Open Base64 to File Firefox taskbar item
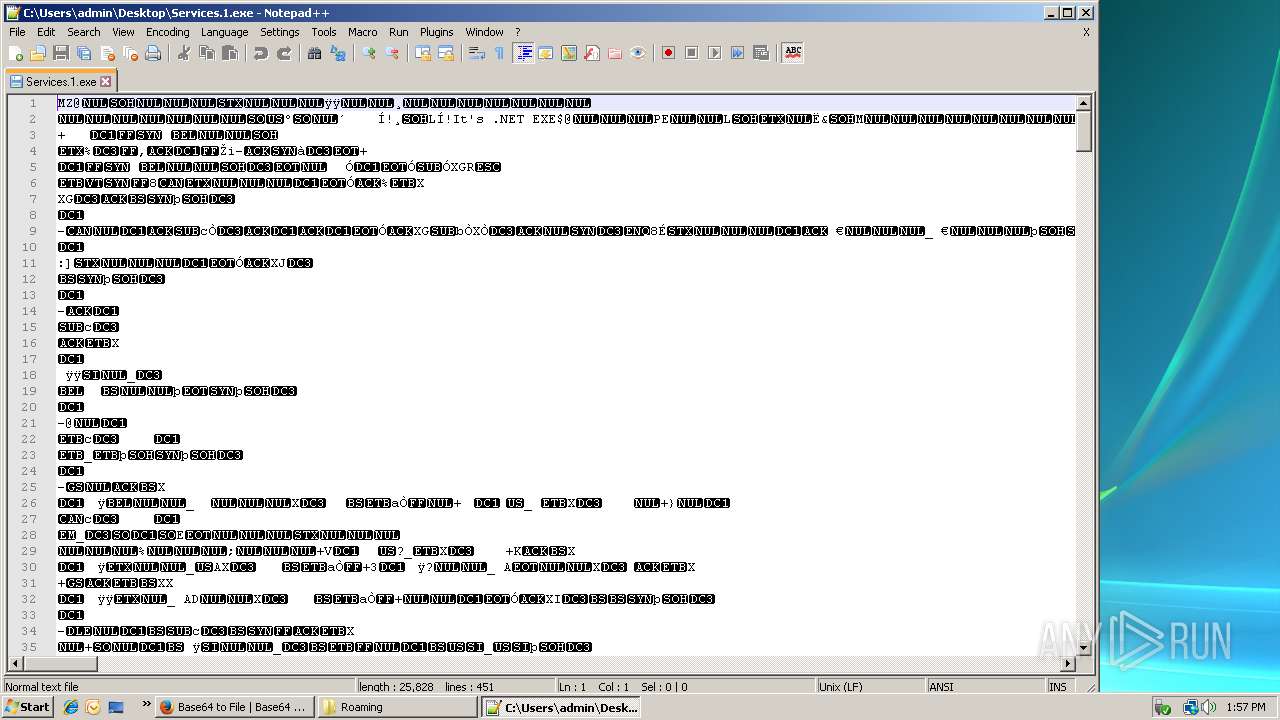This screenshot has width=1280, height=720. click(236, 707)
